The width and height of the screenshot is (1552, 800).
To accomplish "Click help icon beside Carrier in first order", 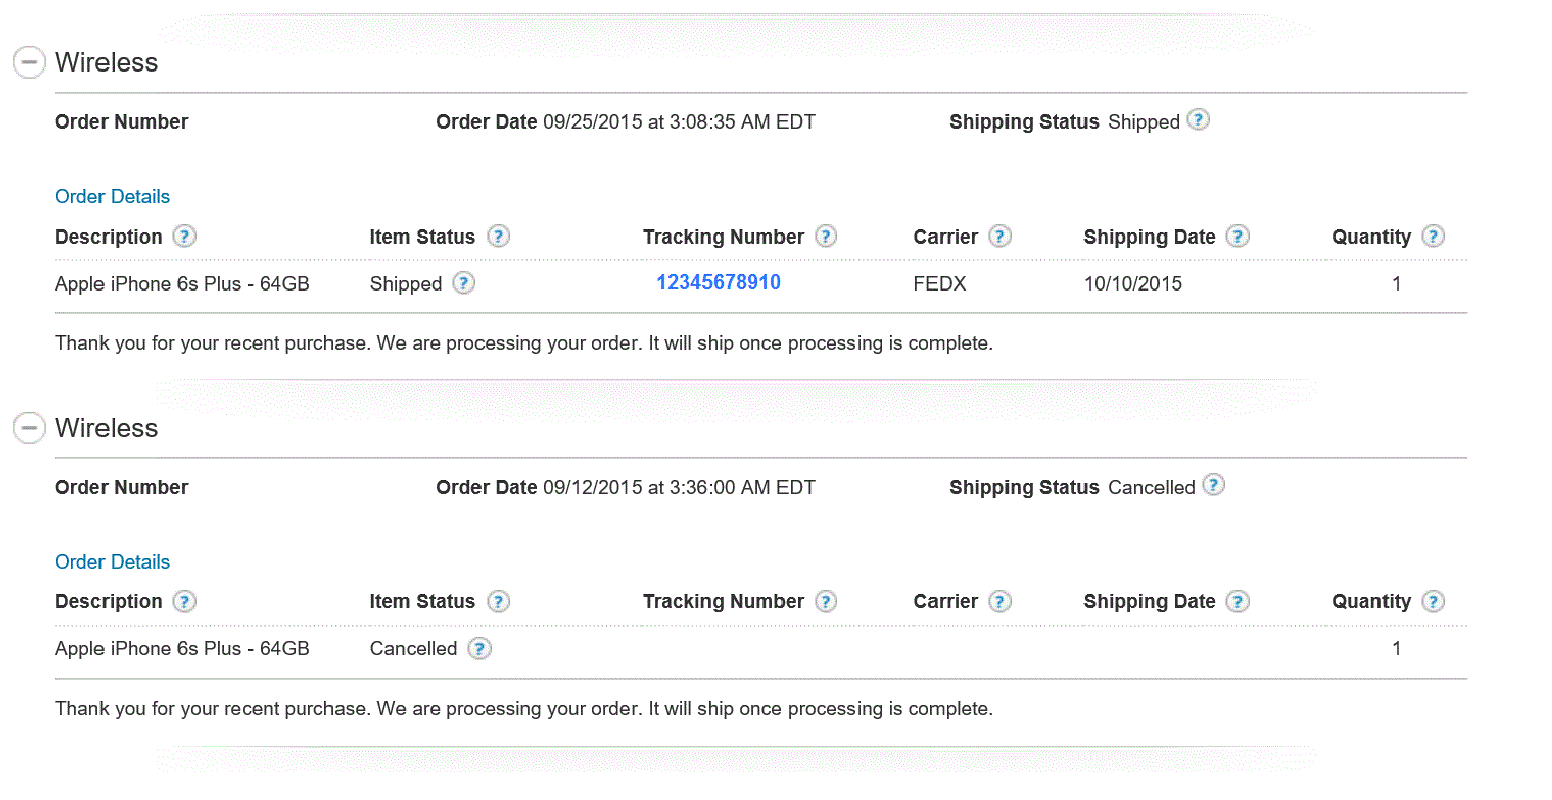I will tap(1000, 236).
